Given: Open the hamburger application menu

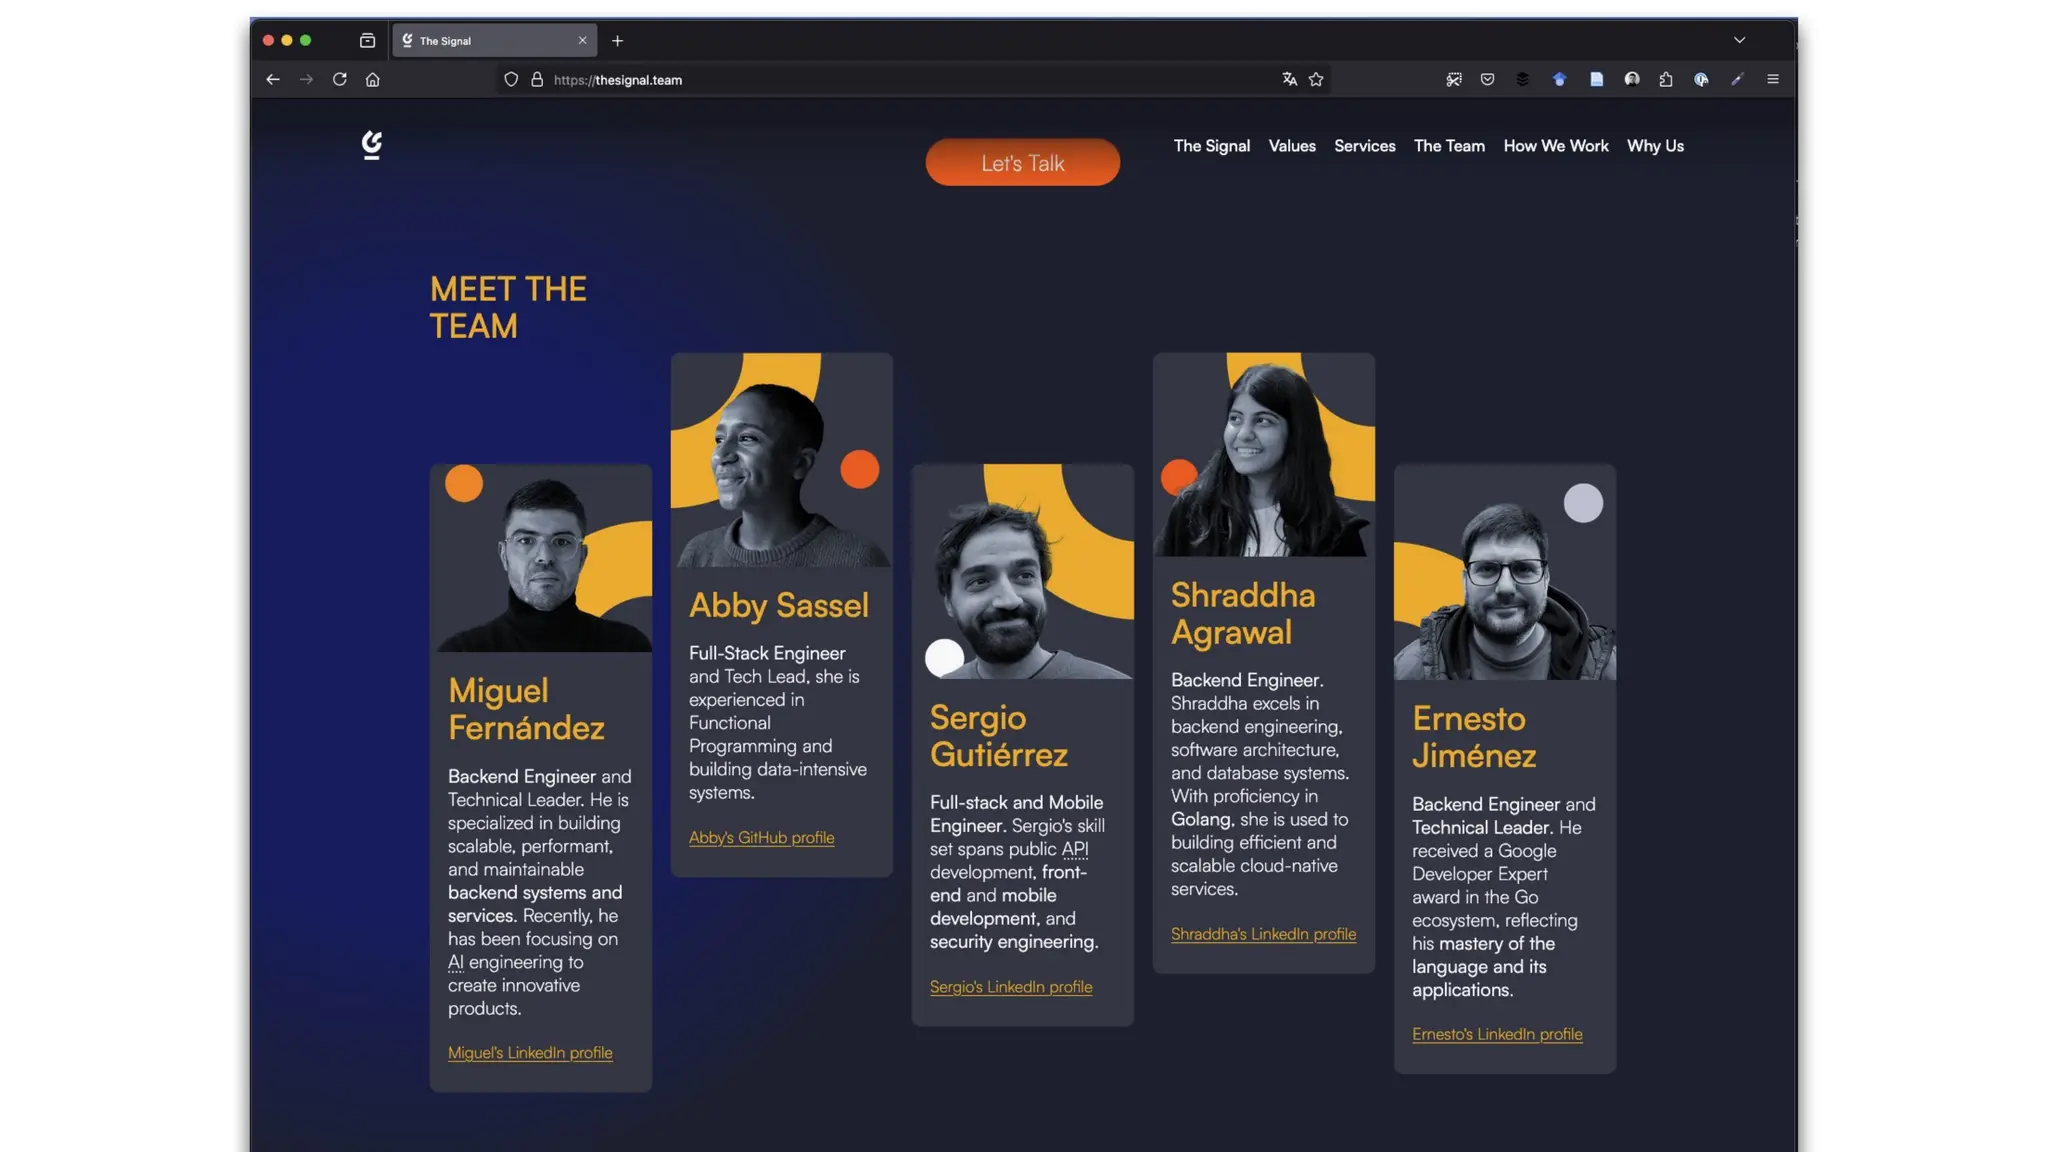Looking at the screenshot, I should click(x=1773, y=79).
